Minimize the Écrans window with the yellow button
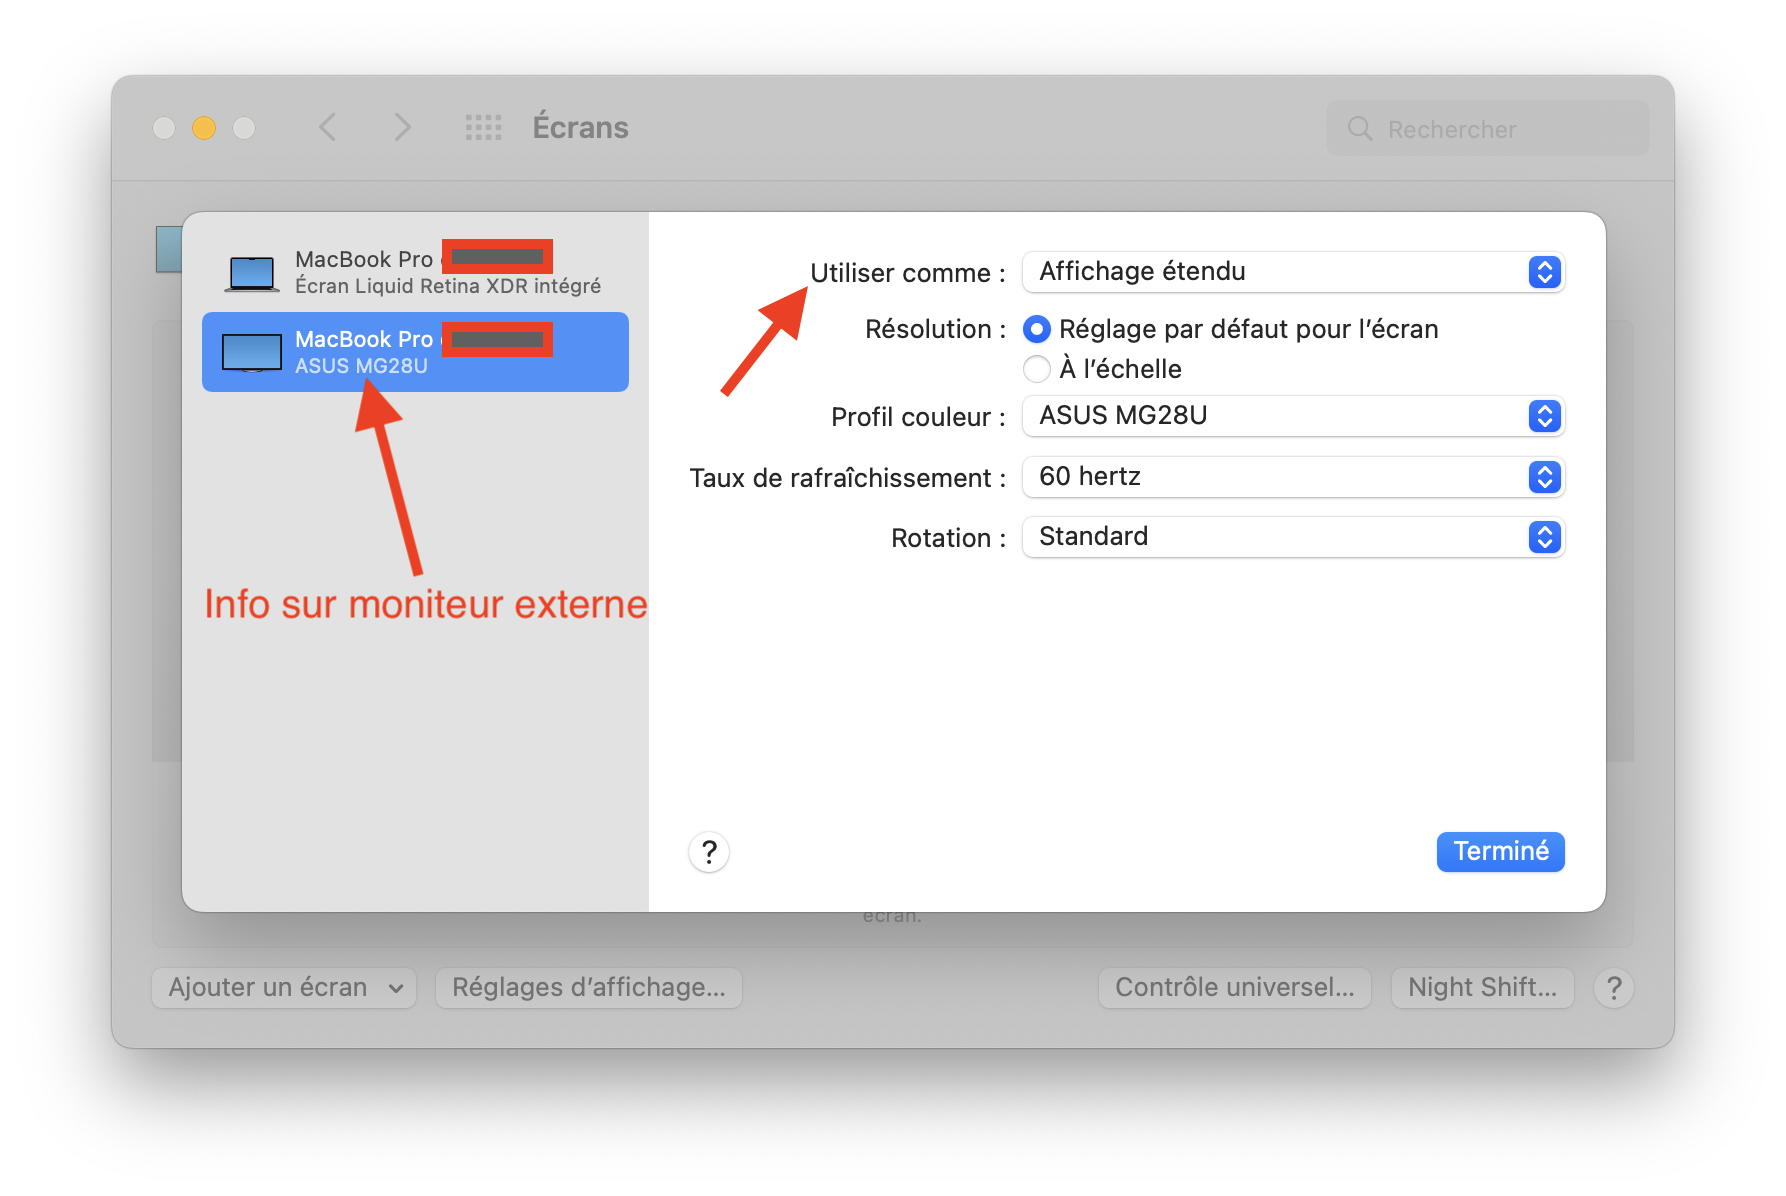 point(204,128)
